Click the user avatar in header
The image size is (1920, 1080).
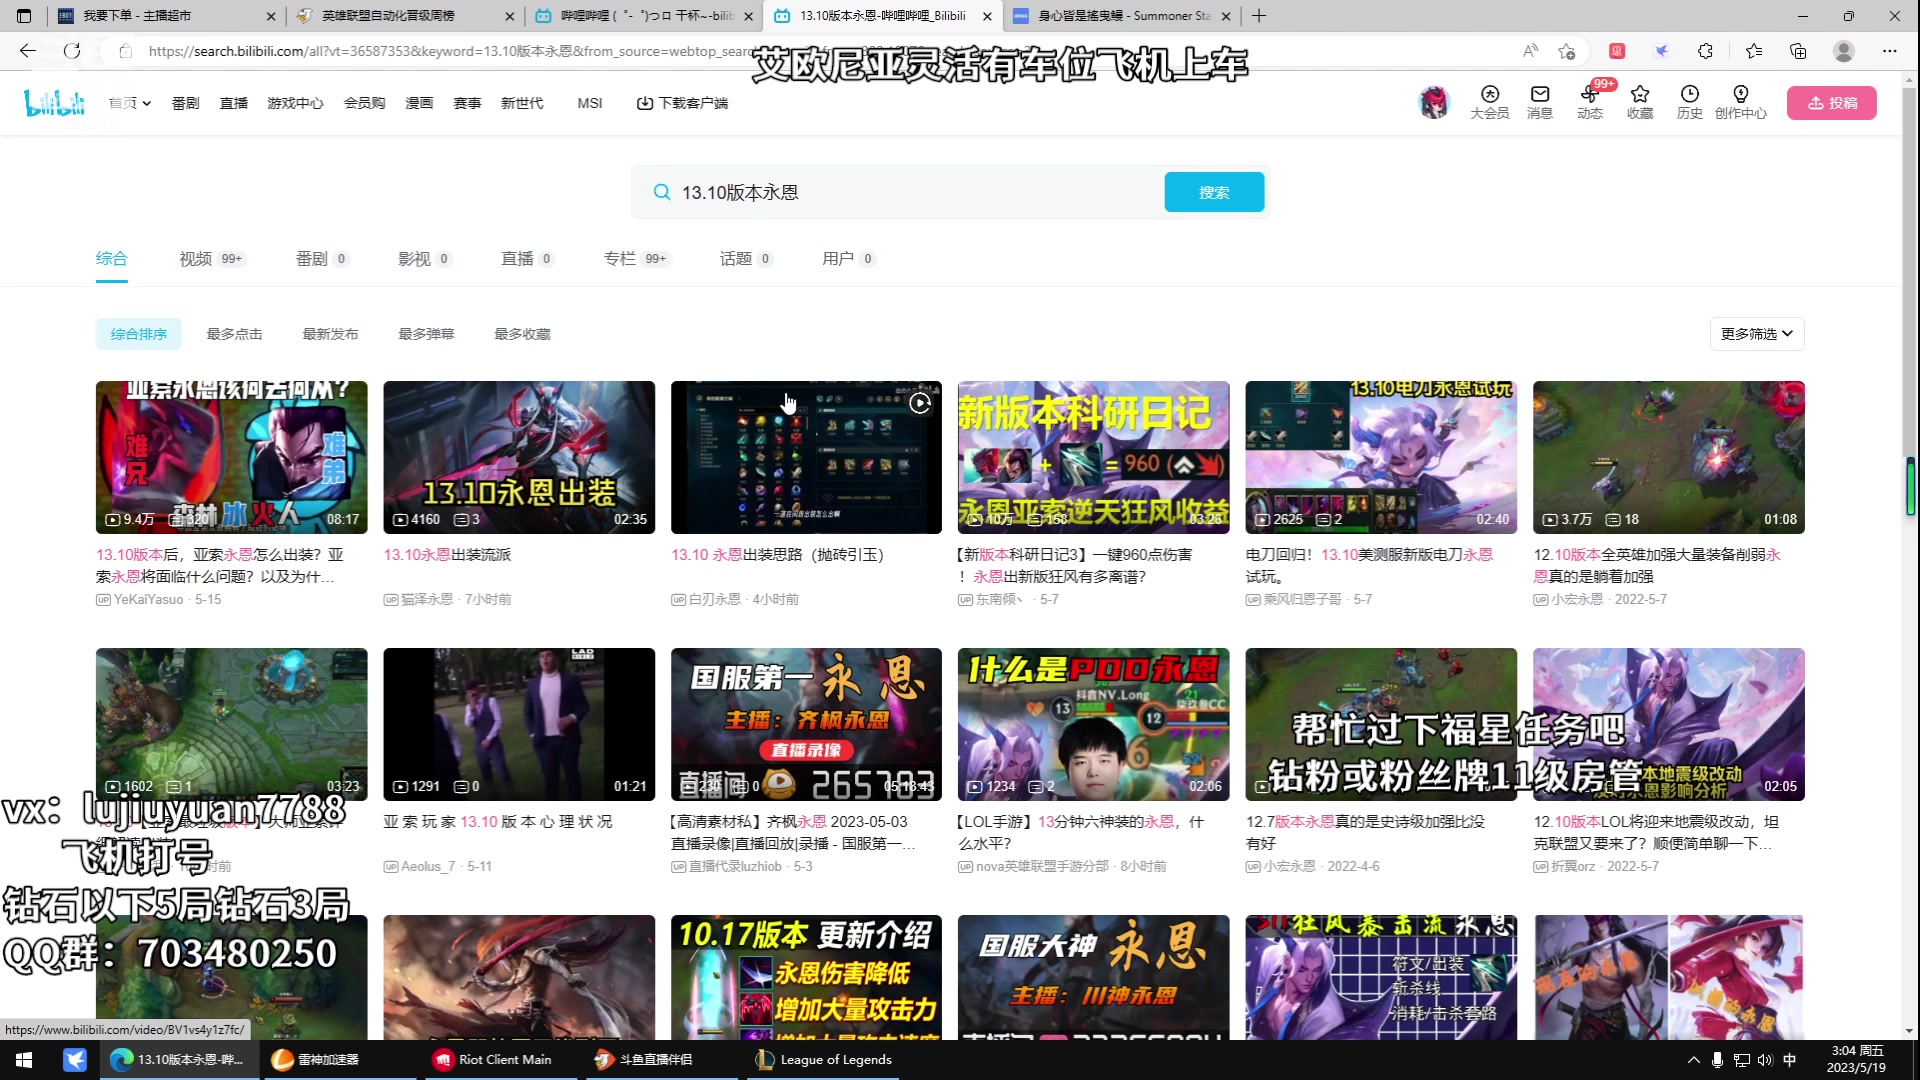click(1433, 102)
